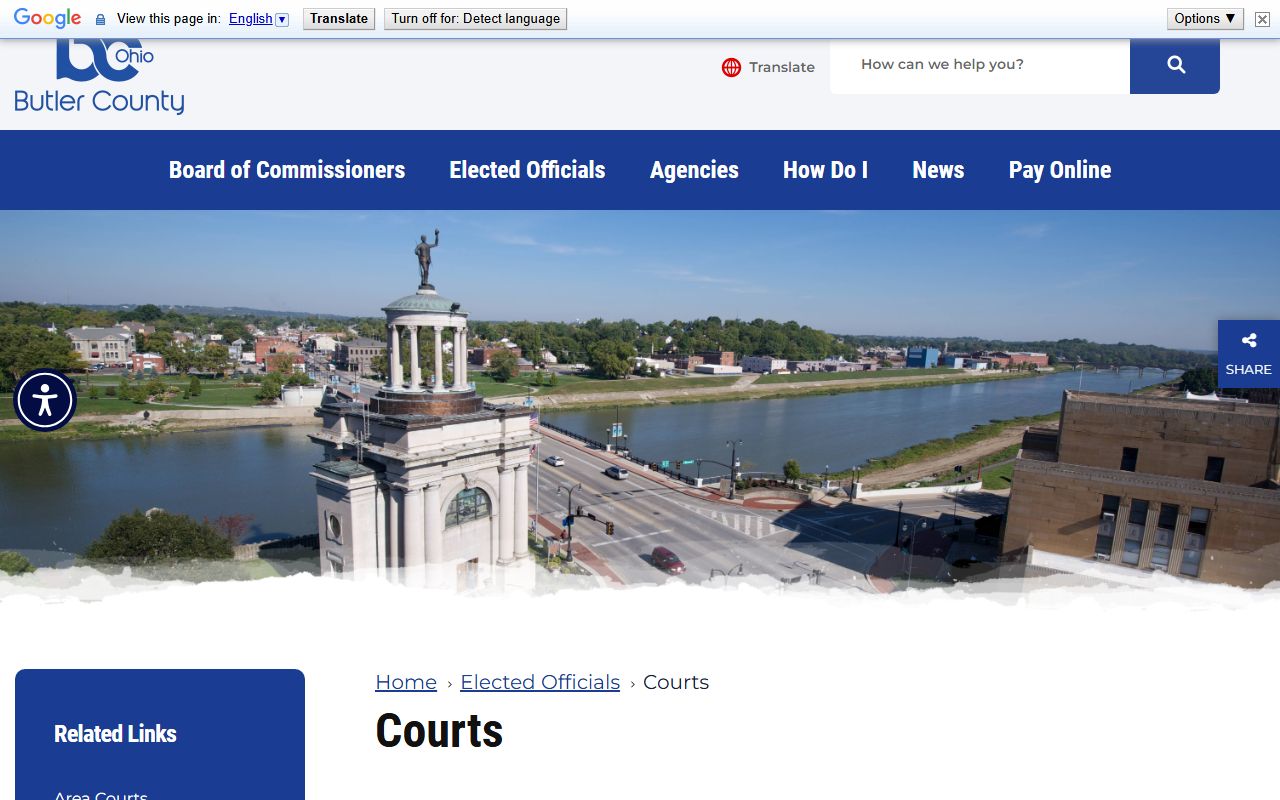Screen dimensions: 1280x800
Task: Click the Google logo in translate bar
Action: pos(47,18)
